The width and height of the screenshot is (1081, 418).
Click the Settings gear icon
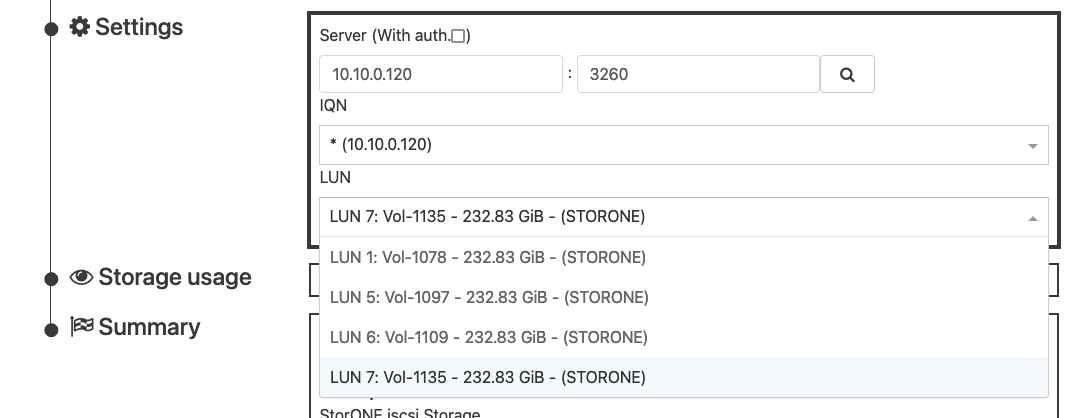coord(80,28)
